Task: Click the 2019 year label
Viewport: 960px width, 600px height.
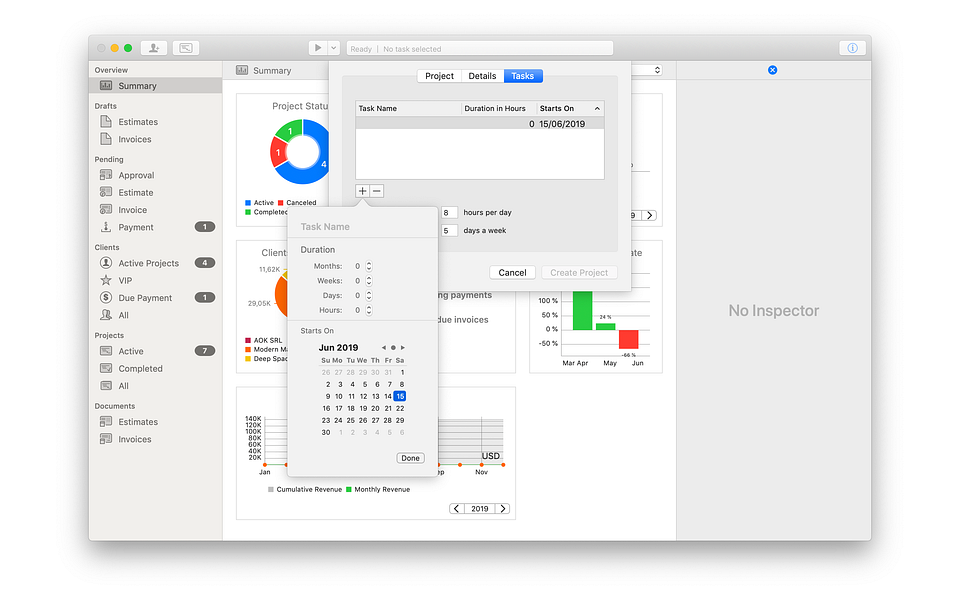Action: coord(479,509)
